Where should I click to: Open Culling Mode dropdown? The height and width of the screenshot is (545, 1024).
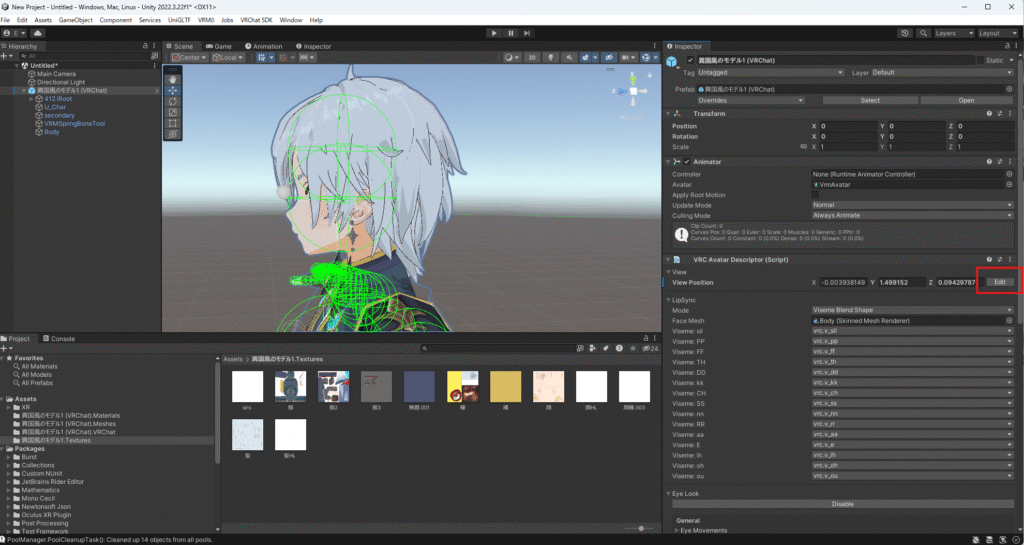(x=912, y=215)
